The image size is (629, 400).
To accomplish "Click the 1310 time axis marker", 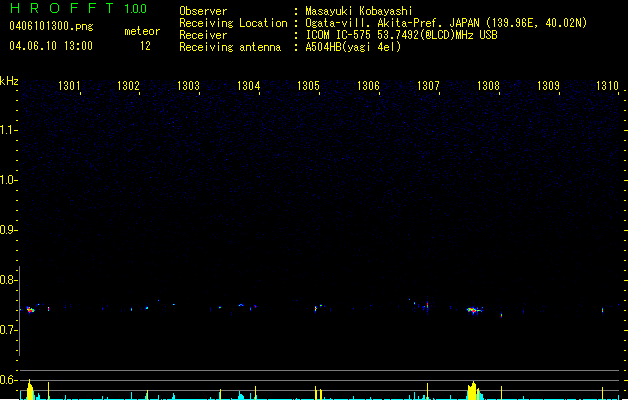I will click(607, 85).
